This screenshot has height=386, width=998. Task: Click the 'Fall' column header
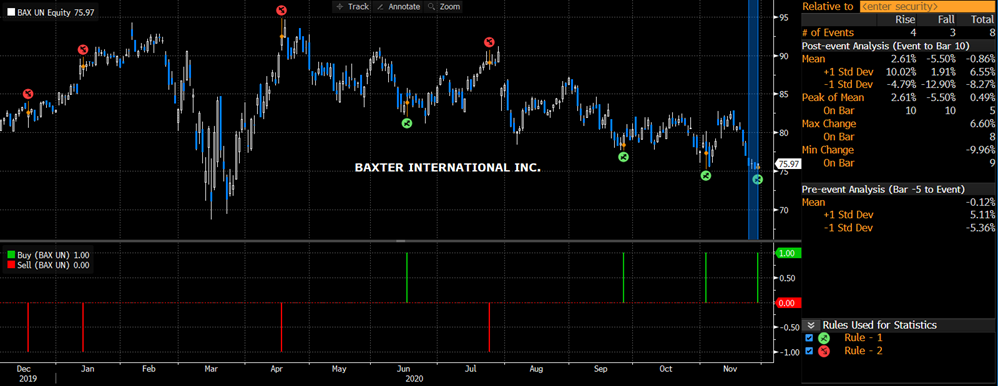point(945,20)
